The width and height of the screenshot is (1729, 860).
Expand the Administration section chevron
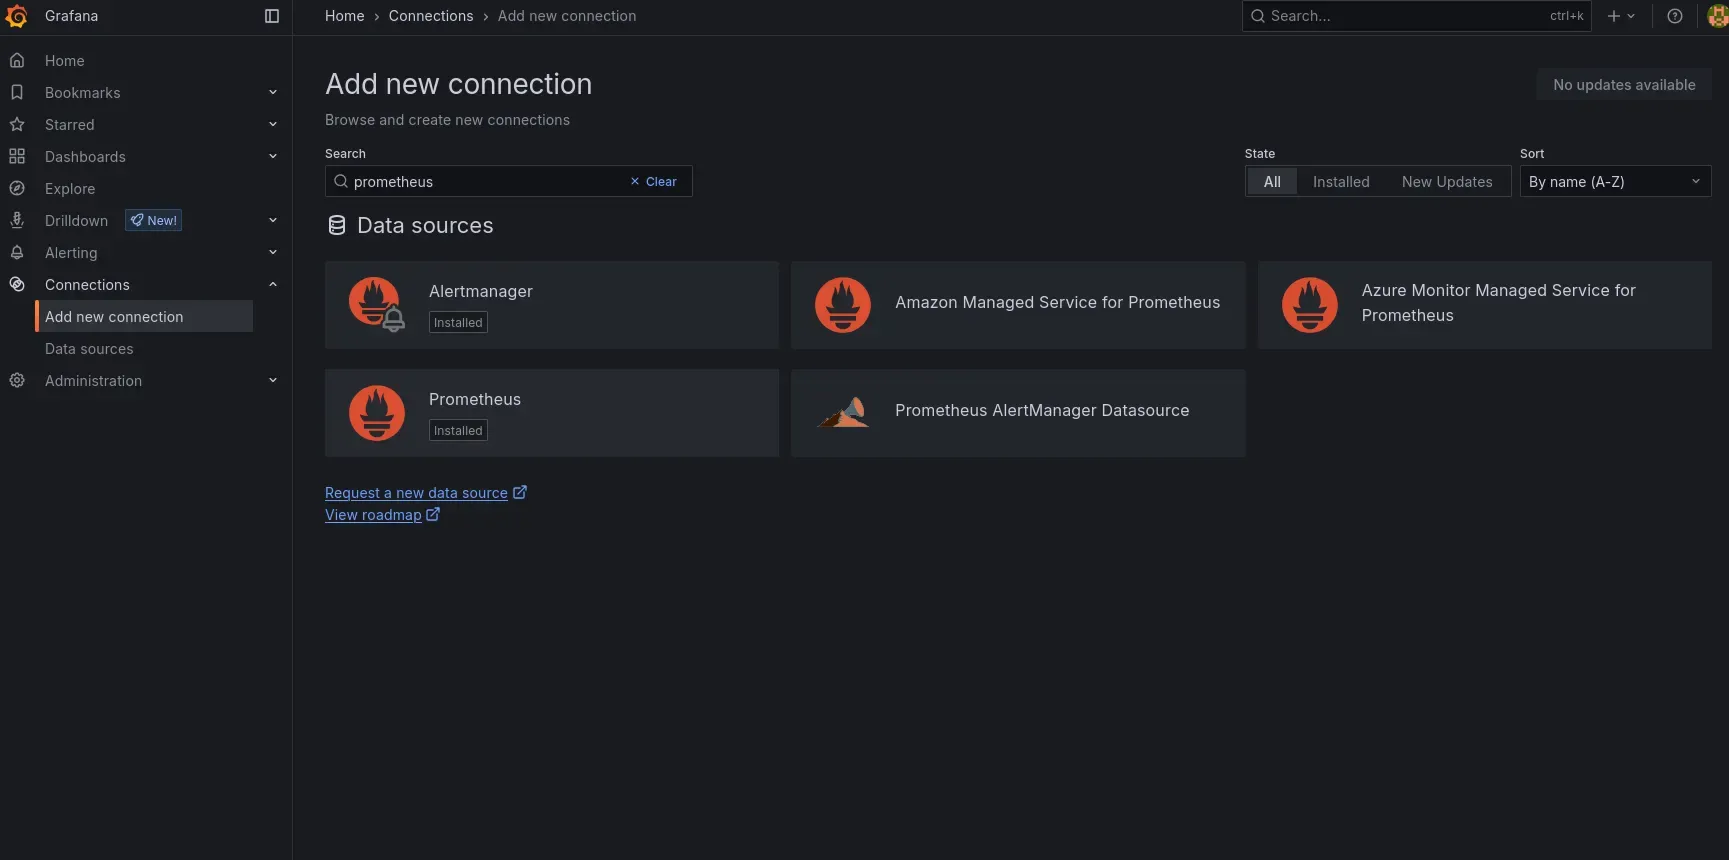tap(273, 381)
